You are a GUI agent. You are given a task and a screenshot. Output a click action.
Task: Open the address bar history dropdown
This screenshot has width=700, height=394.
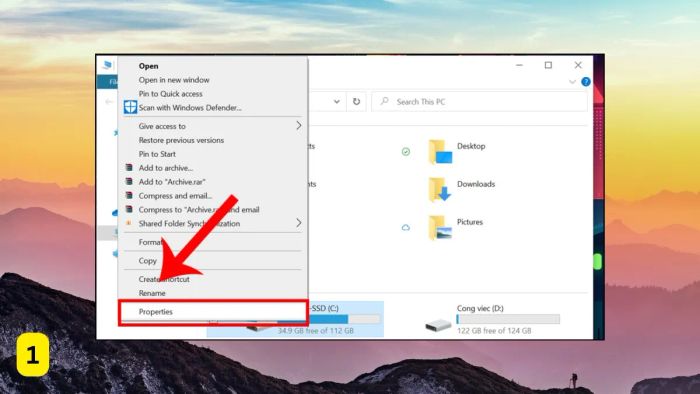pos(337,101)
